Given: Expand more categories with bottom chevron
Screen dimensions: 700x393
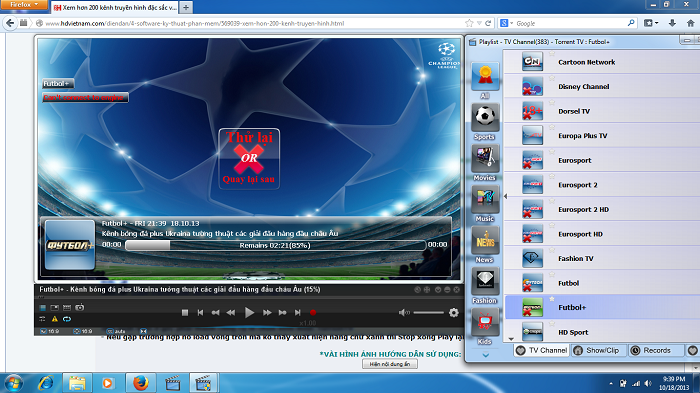Looking at the screenshot, I should [486, 355].
